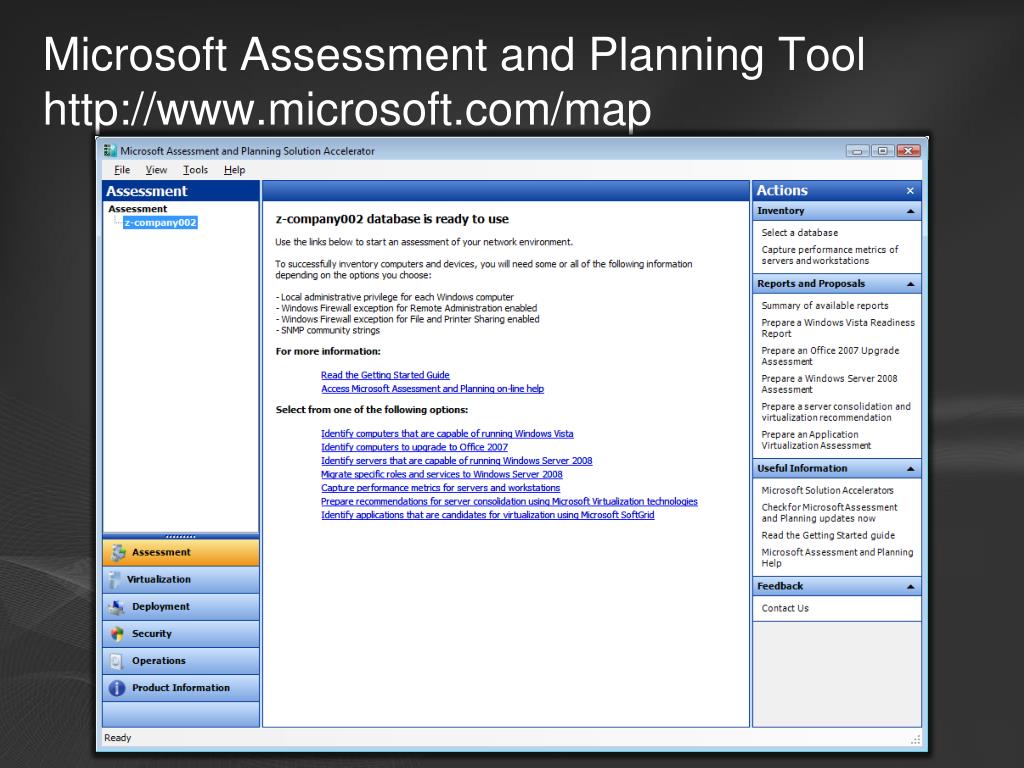Click Capture performance metrics action in Inventory

coord(829,255)
